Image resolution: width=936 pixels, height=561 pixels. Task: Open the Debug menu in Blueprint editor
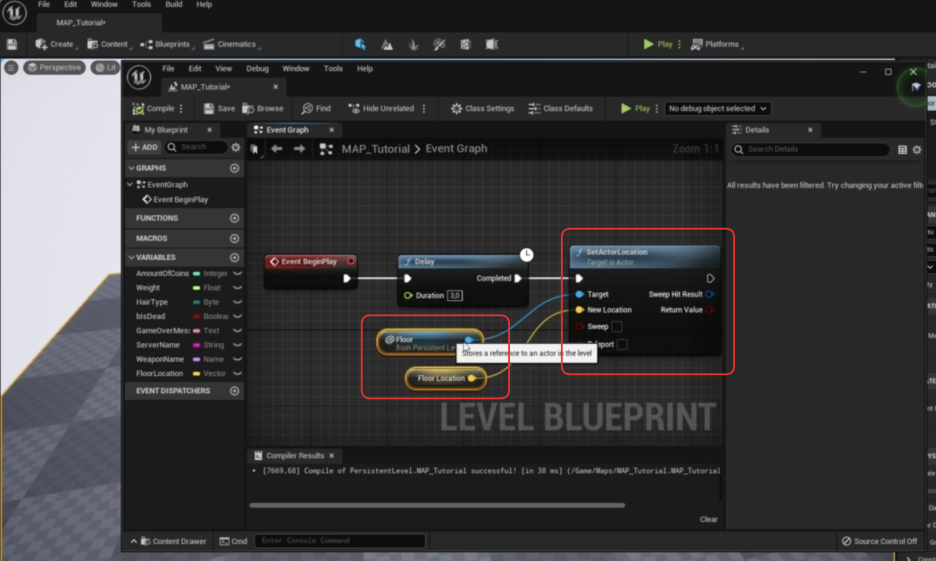pyautogui.click(x=257, y=69)
